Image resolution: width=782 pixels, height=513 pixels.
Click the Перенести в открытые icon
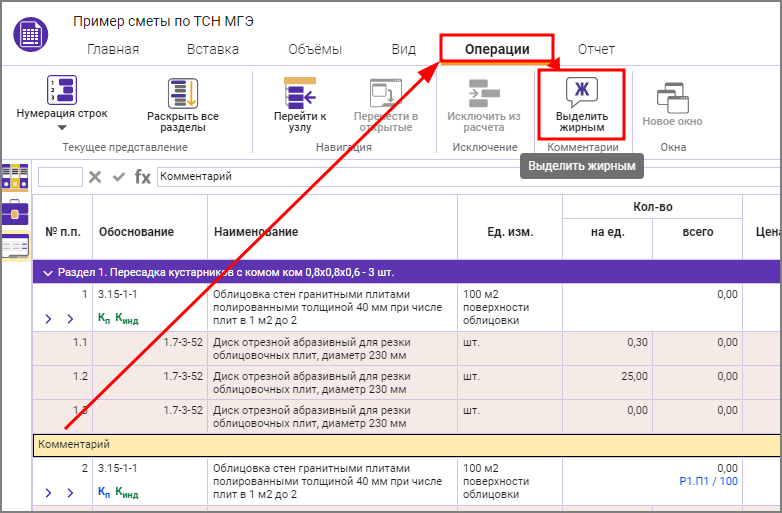point(384,93)
